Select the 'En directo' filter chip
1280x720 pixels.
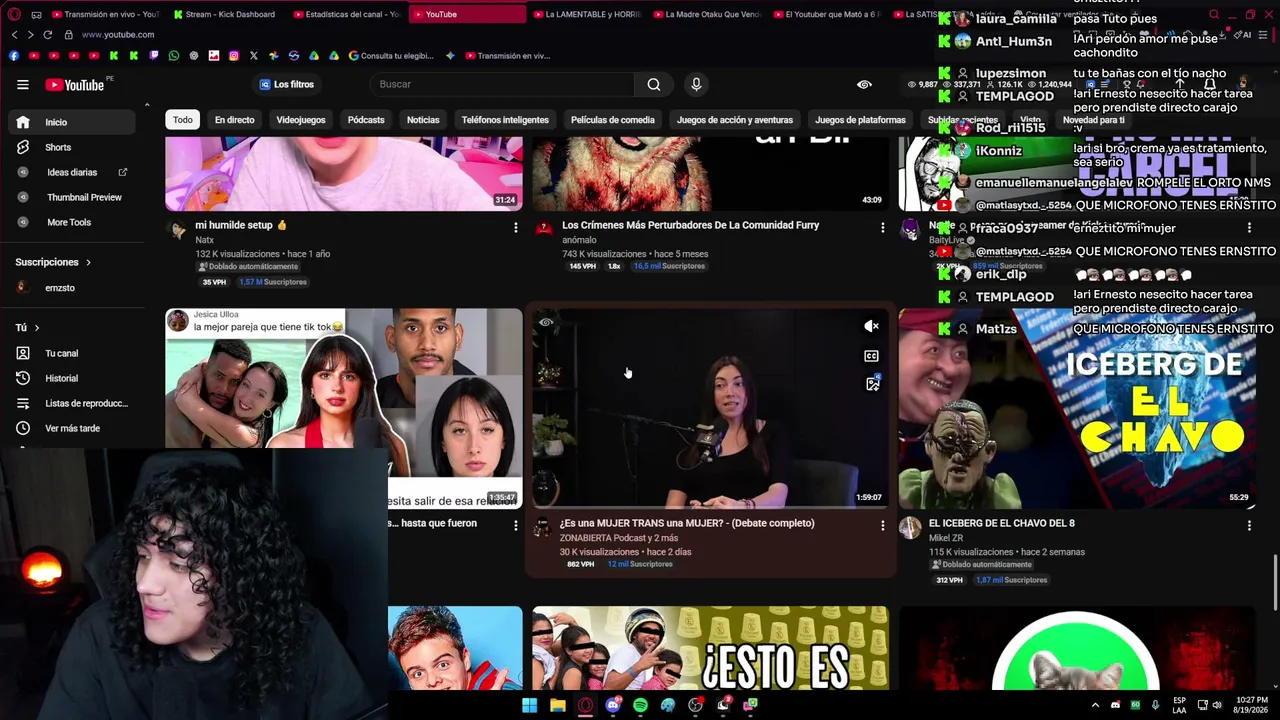(x=234, y=120)
